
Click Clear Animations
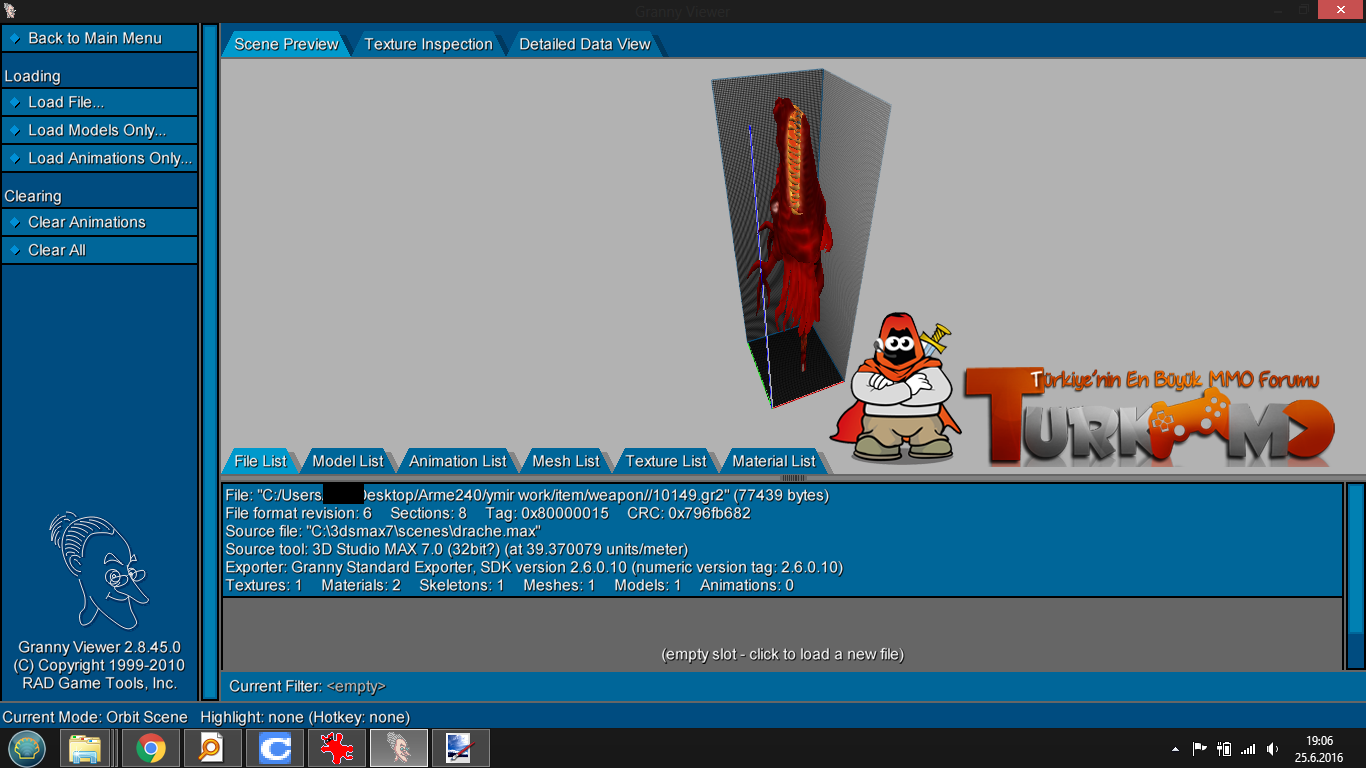(x=99, y=222)
